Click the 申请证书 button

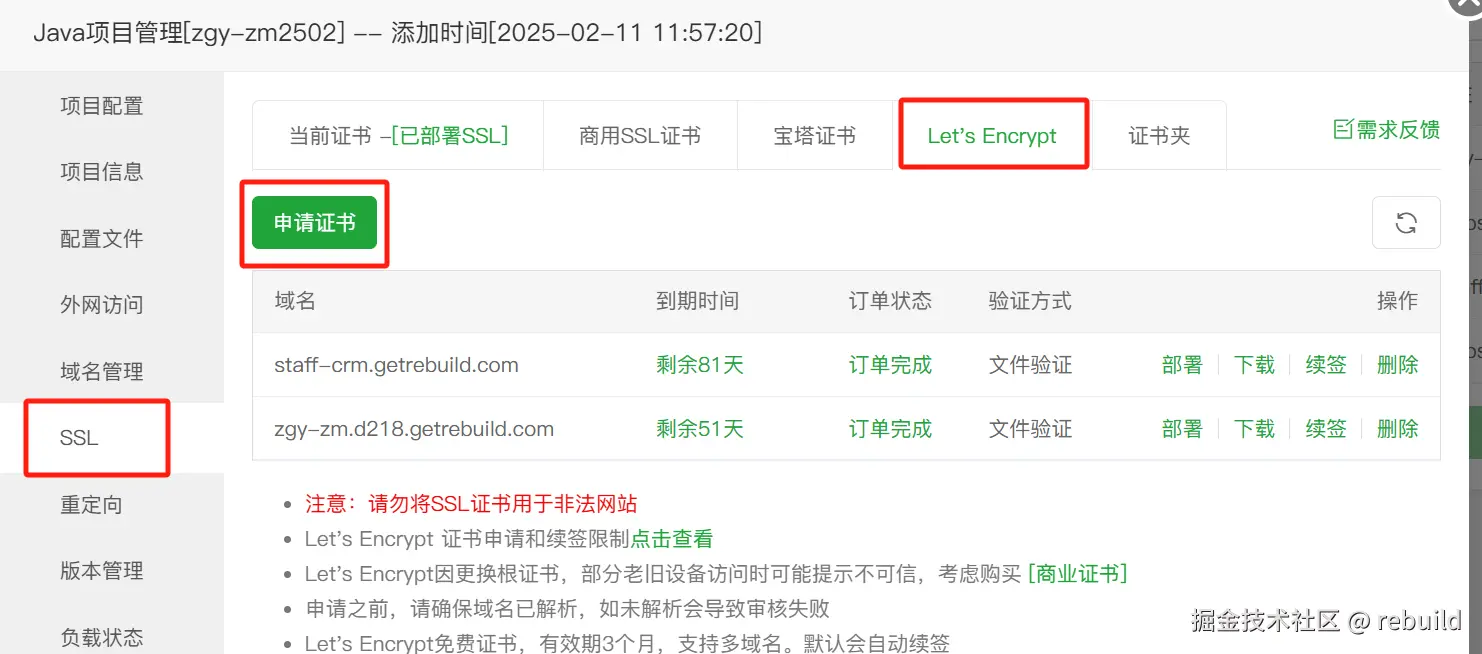pos(314,222)
